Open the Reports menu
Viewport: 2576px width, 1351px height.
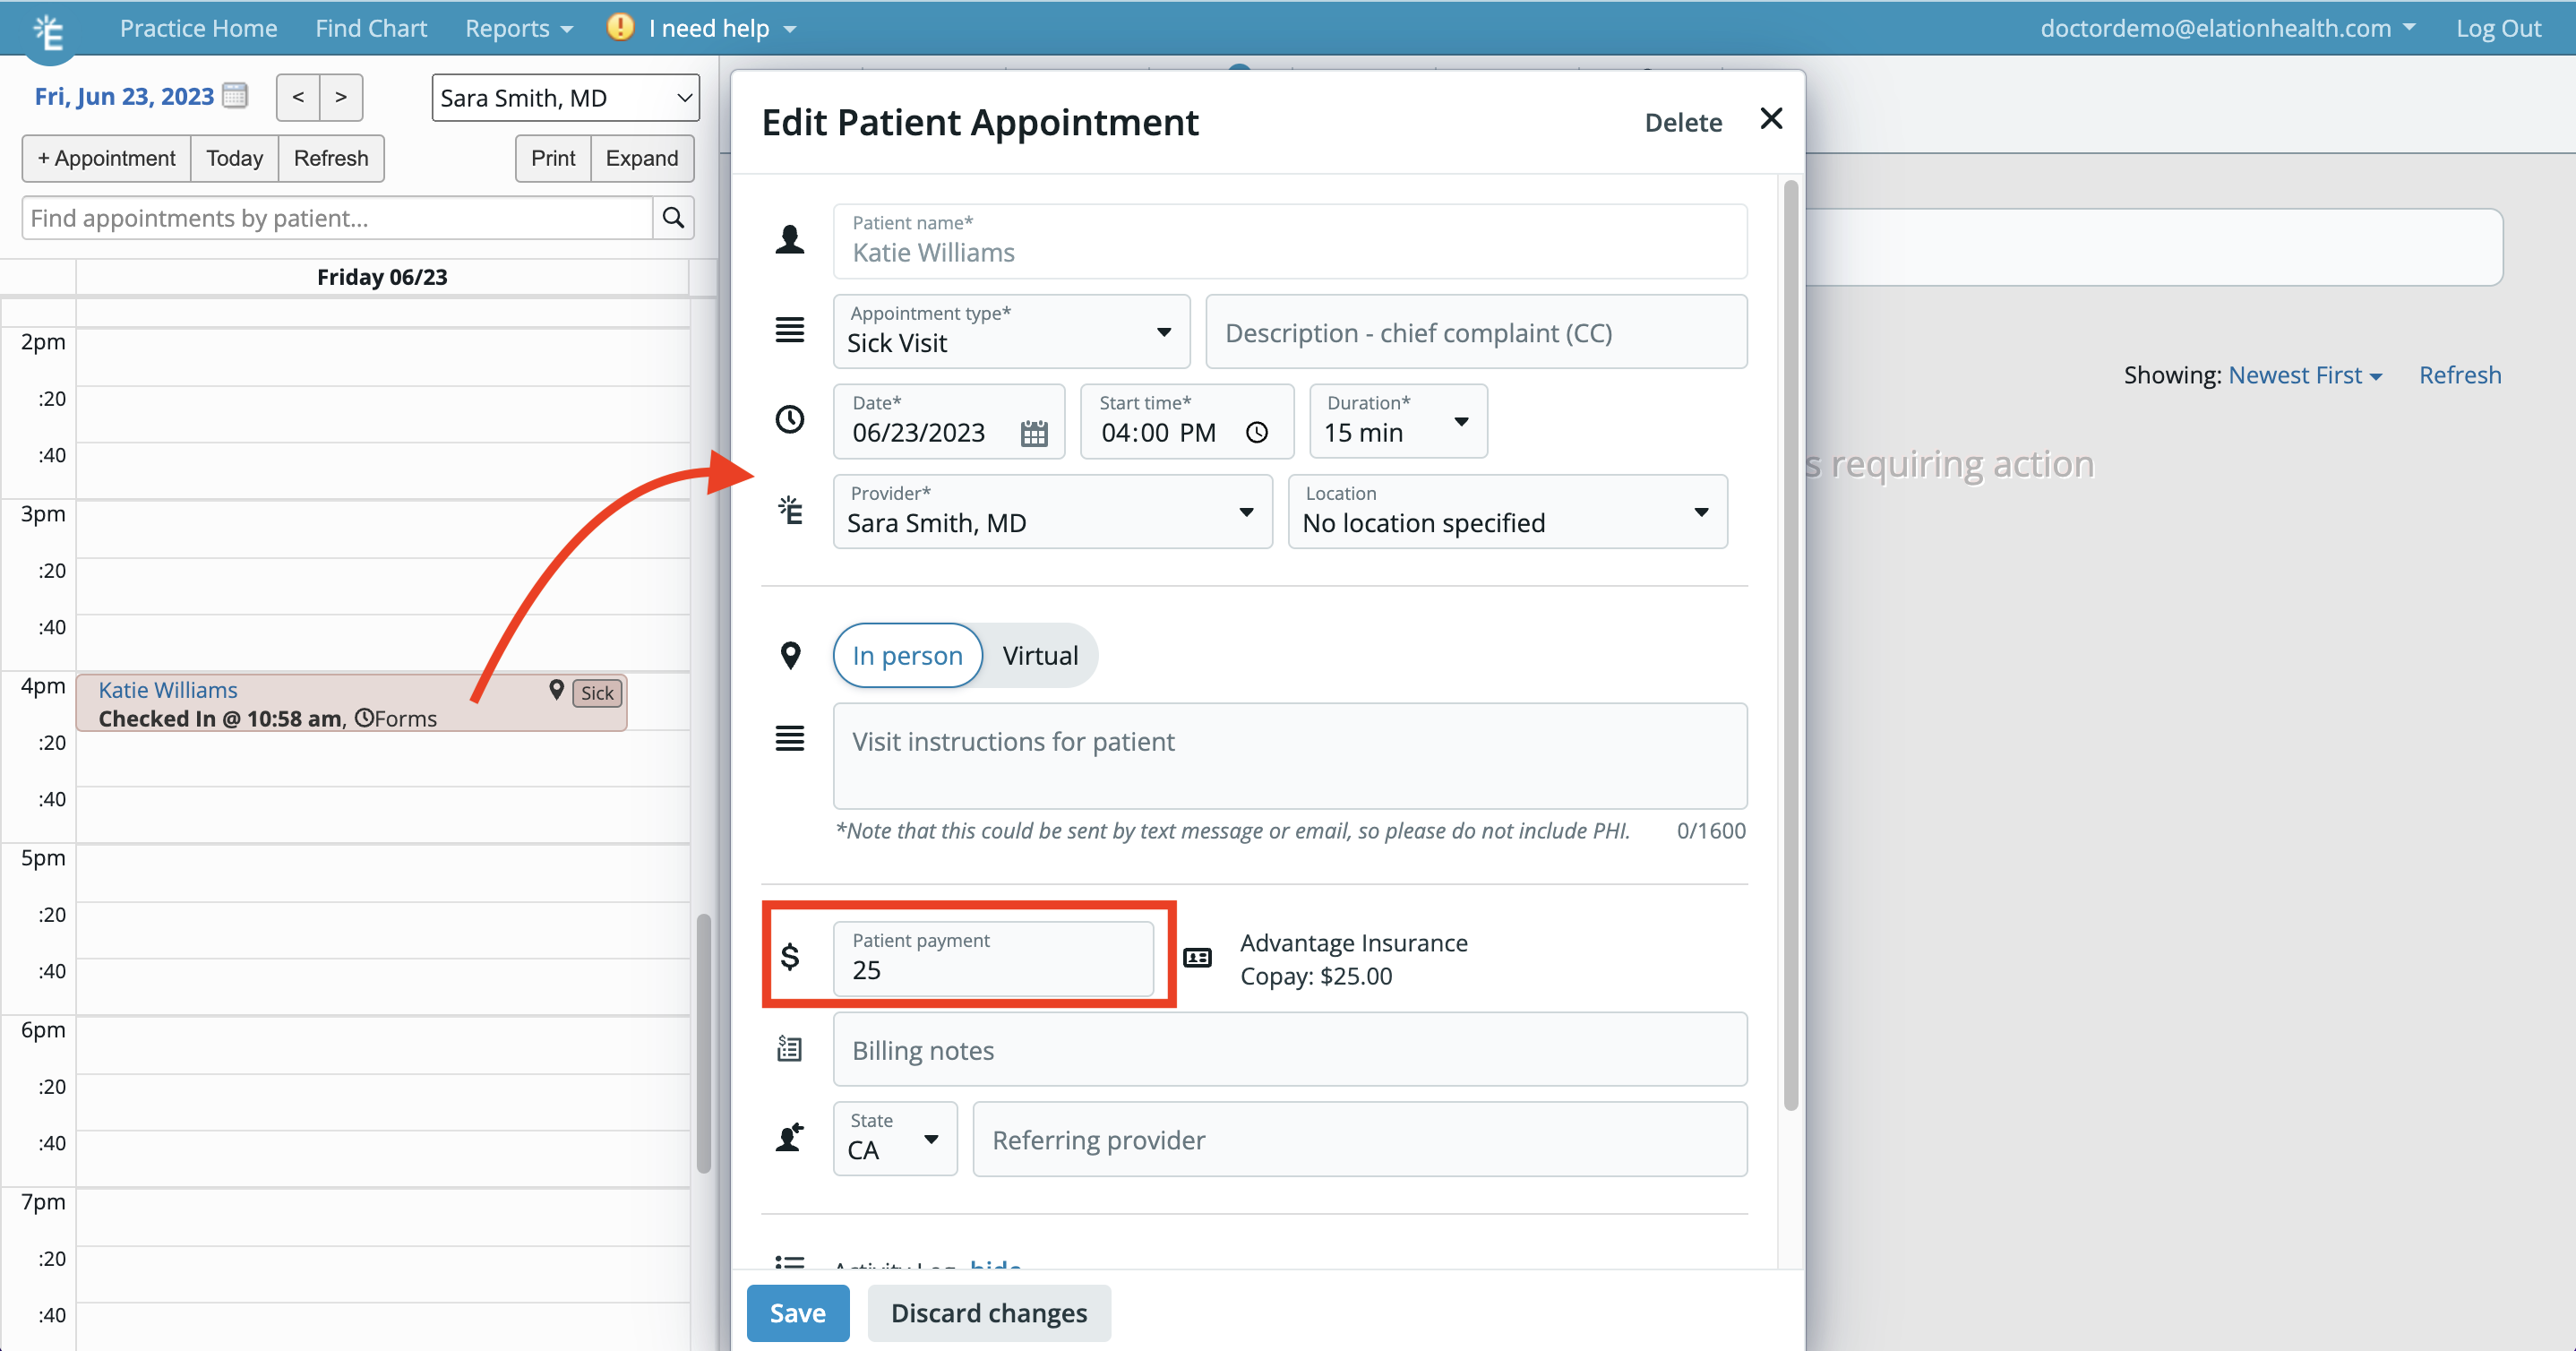coord(517,27)
